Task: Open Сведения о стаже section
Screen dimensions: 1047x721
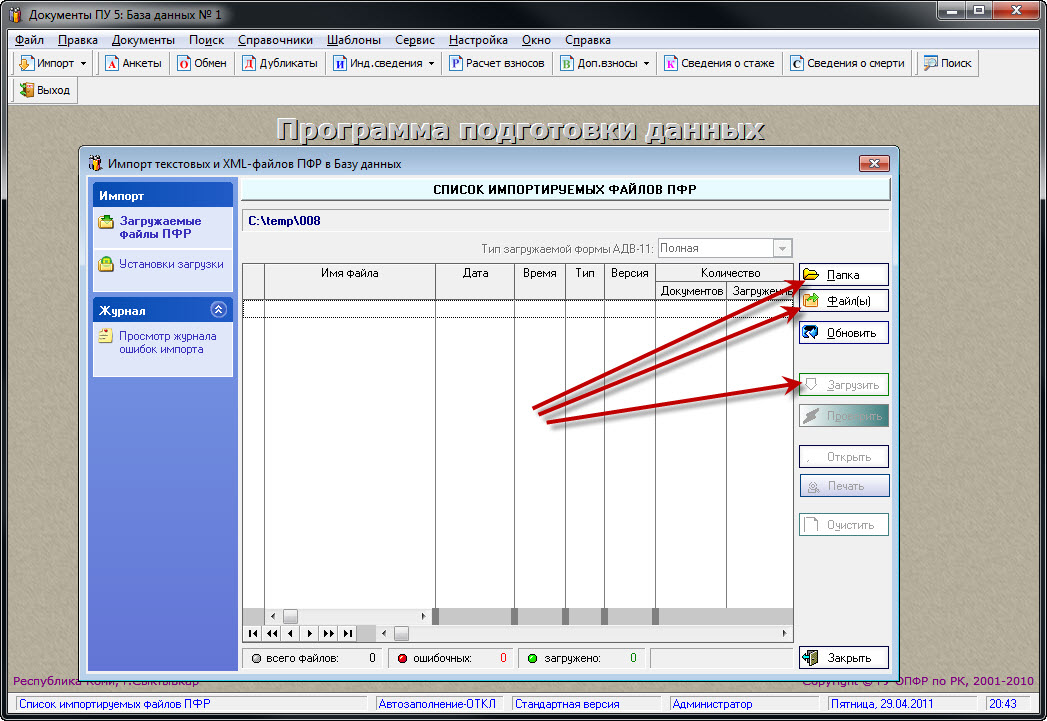Action: (x=719, y=63)
